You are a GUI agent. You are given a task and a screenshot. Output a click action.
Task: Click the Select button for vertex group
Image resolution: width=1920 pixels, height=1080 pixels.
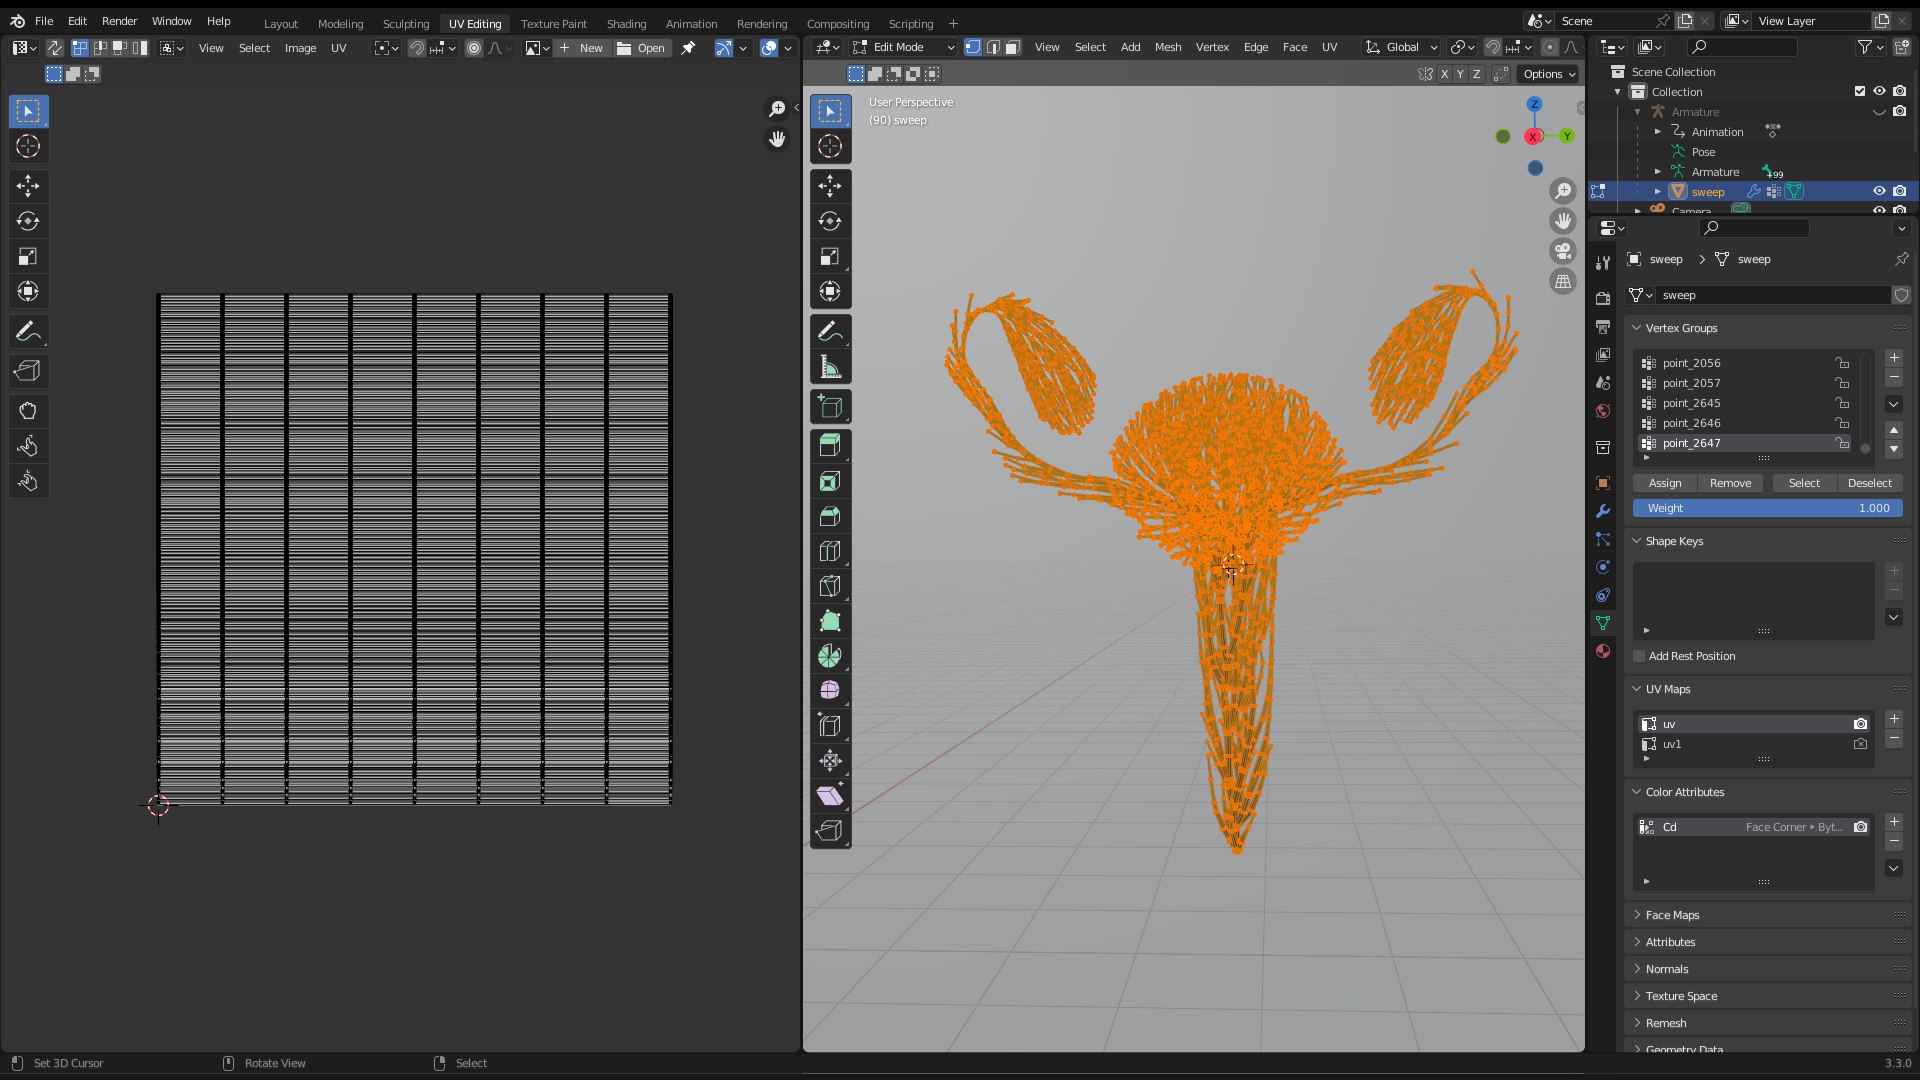pyautogui.click(x=1804, y=483)
